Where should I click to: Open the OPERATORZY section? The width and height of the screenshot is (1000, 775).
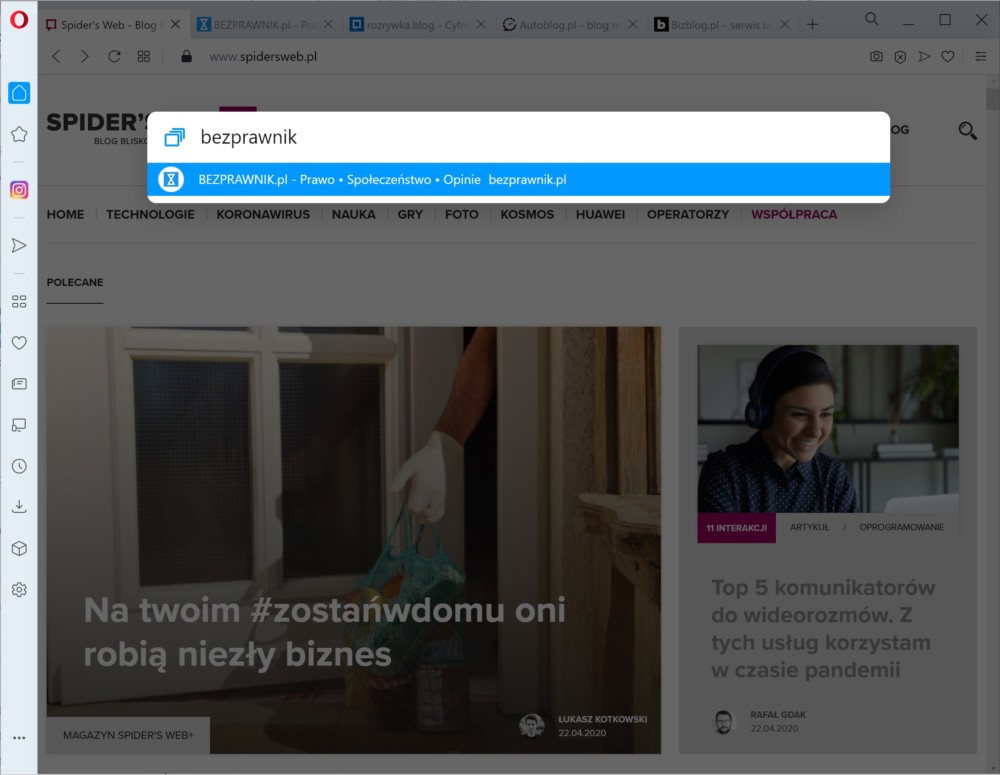pyautogui.click(x=688, y=215)
